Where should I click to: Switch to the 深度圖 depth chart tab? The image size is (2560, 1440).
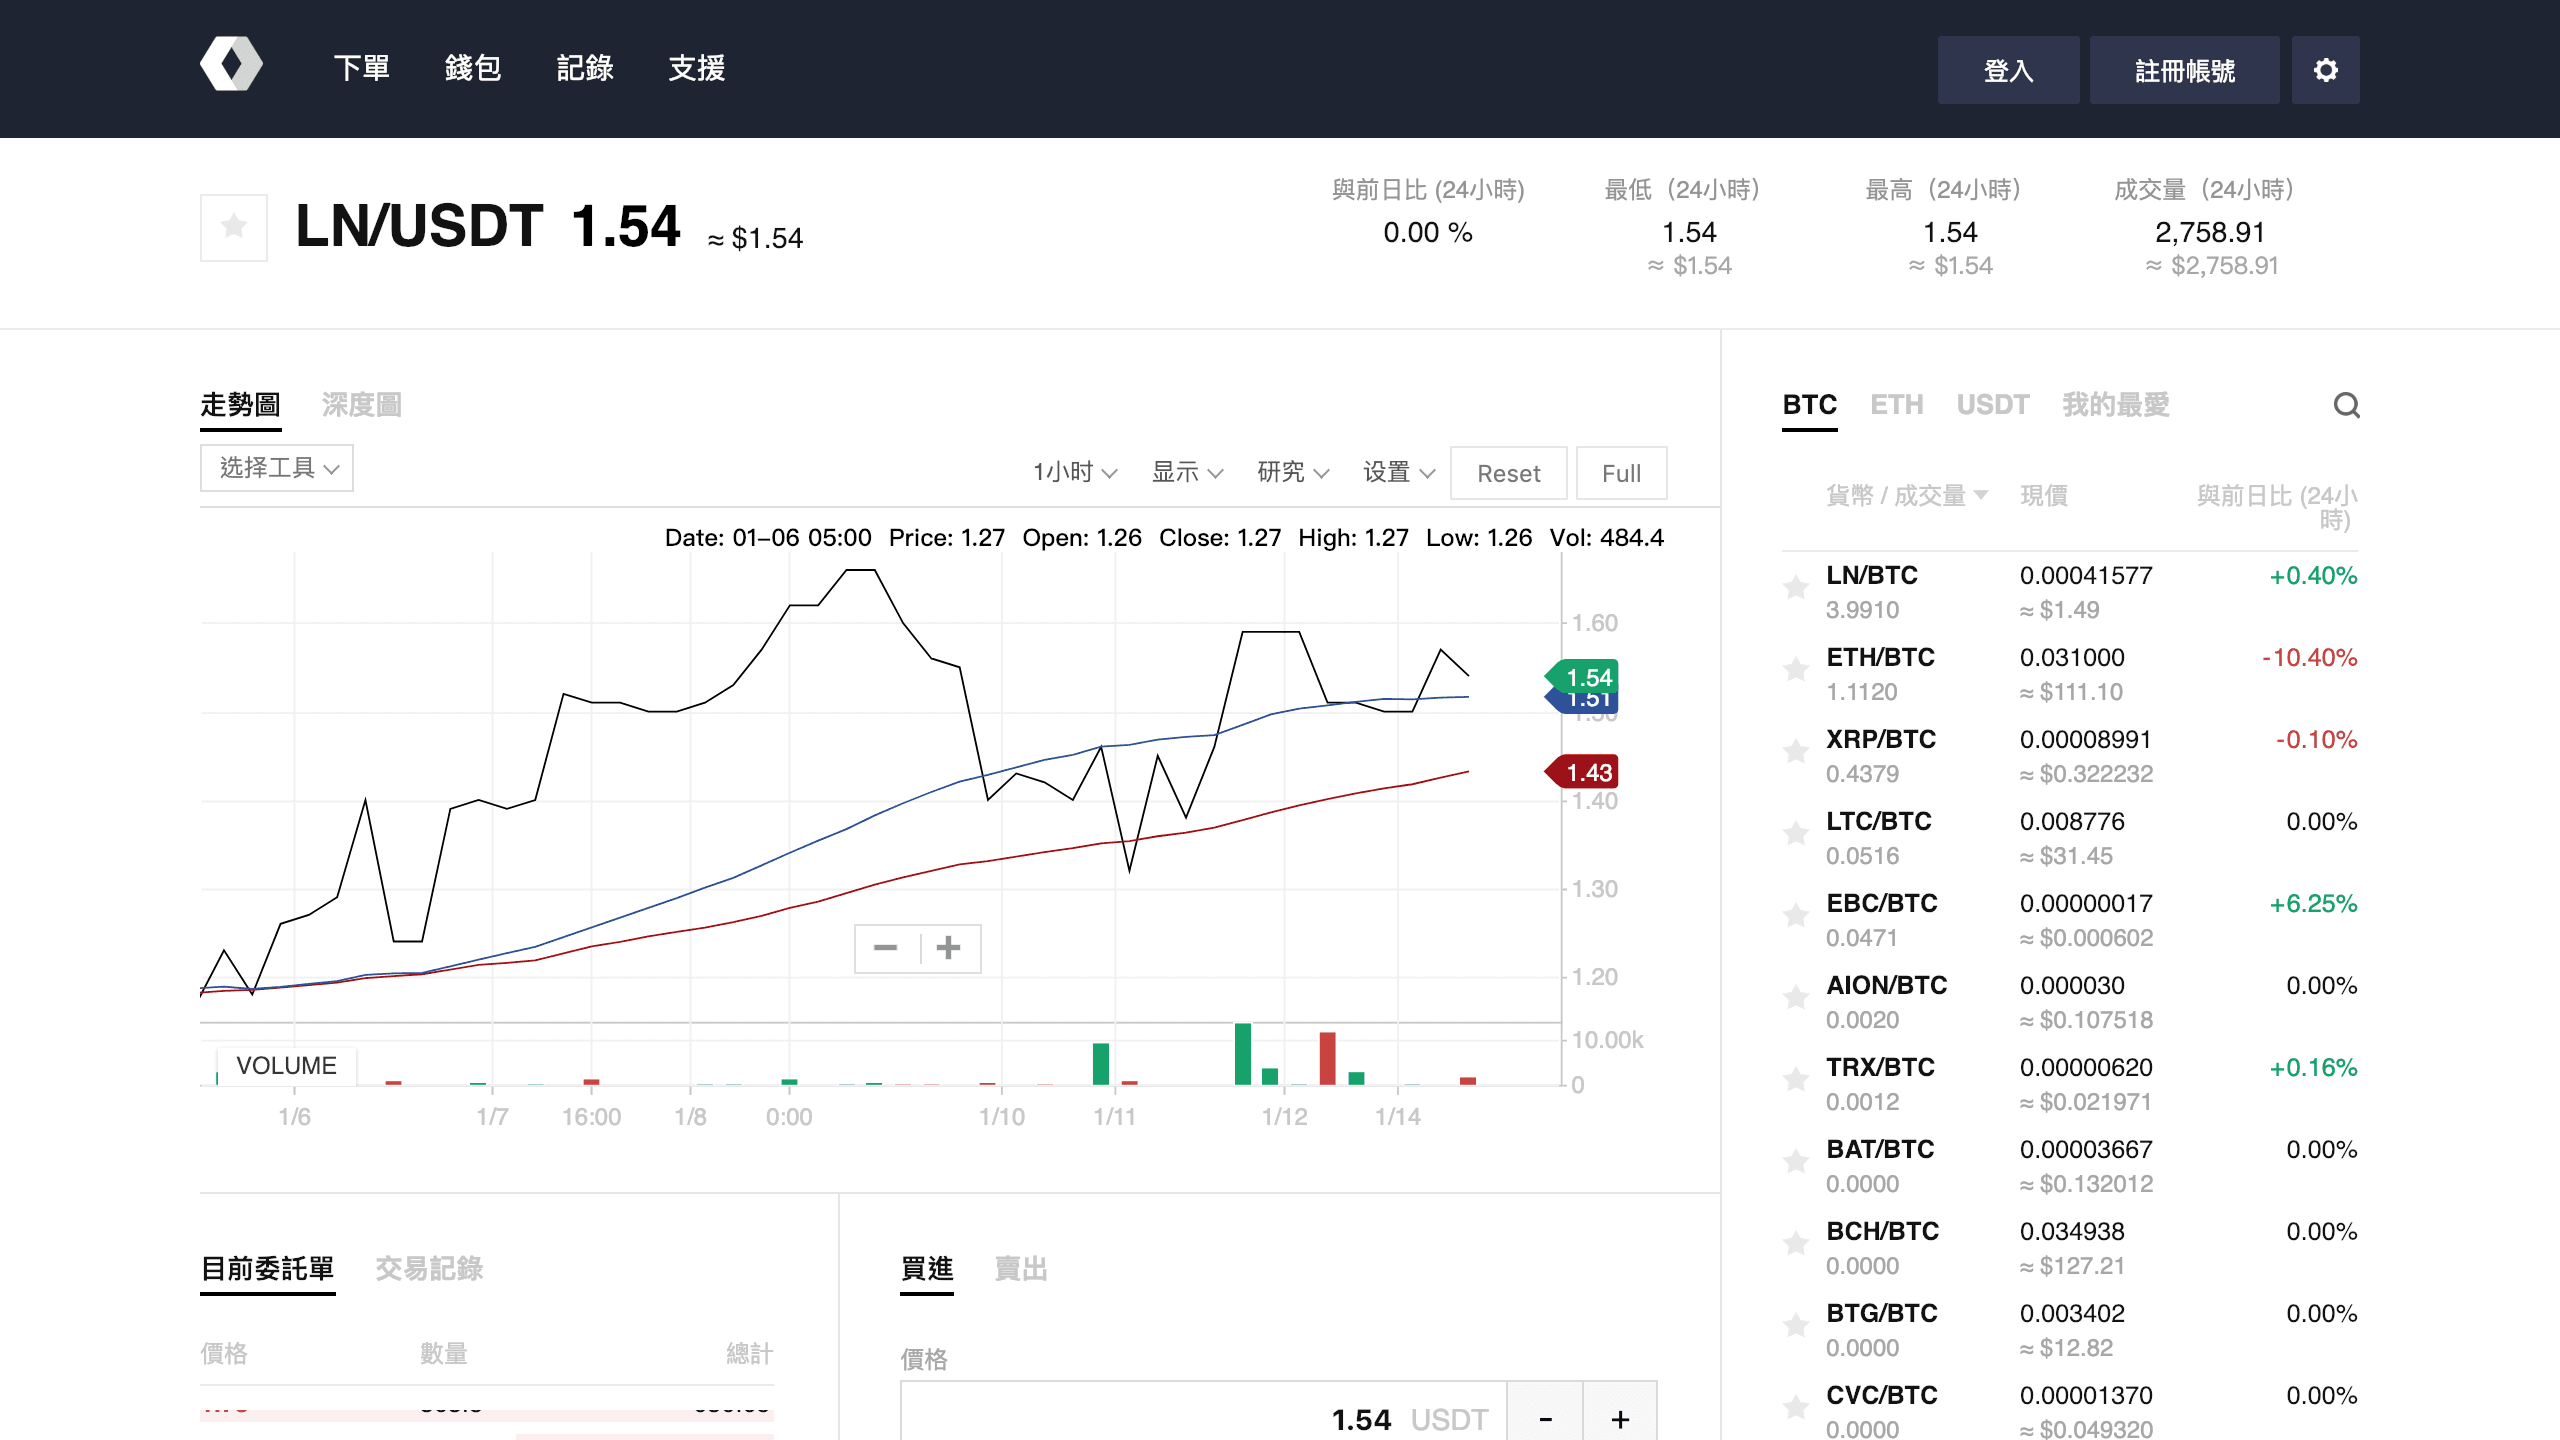coord(362,405)
